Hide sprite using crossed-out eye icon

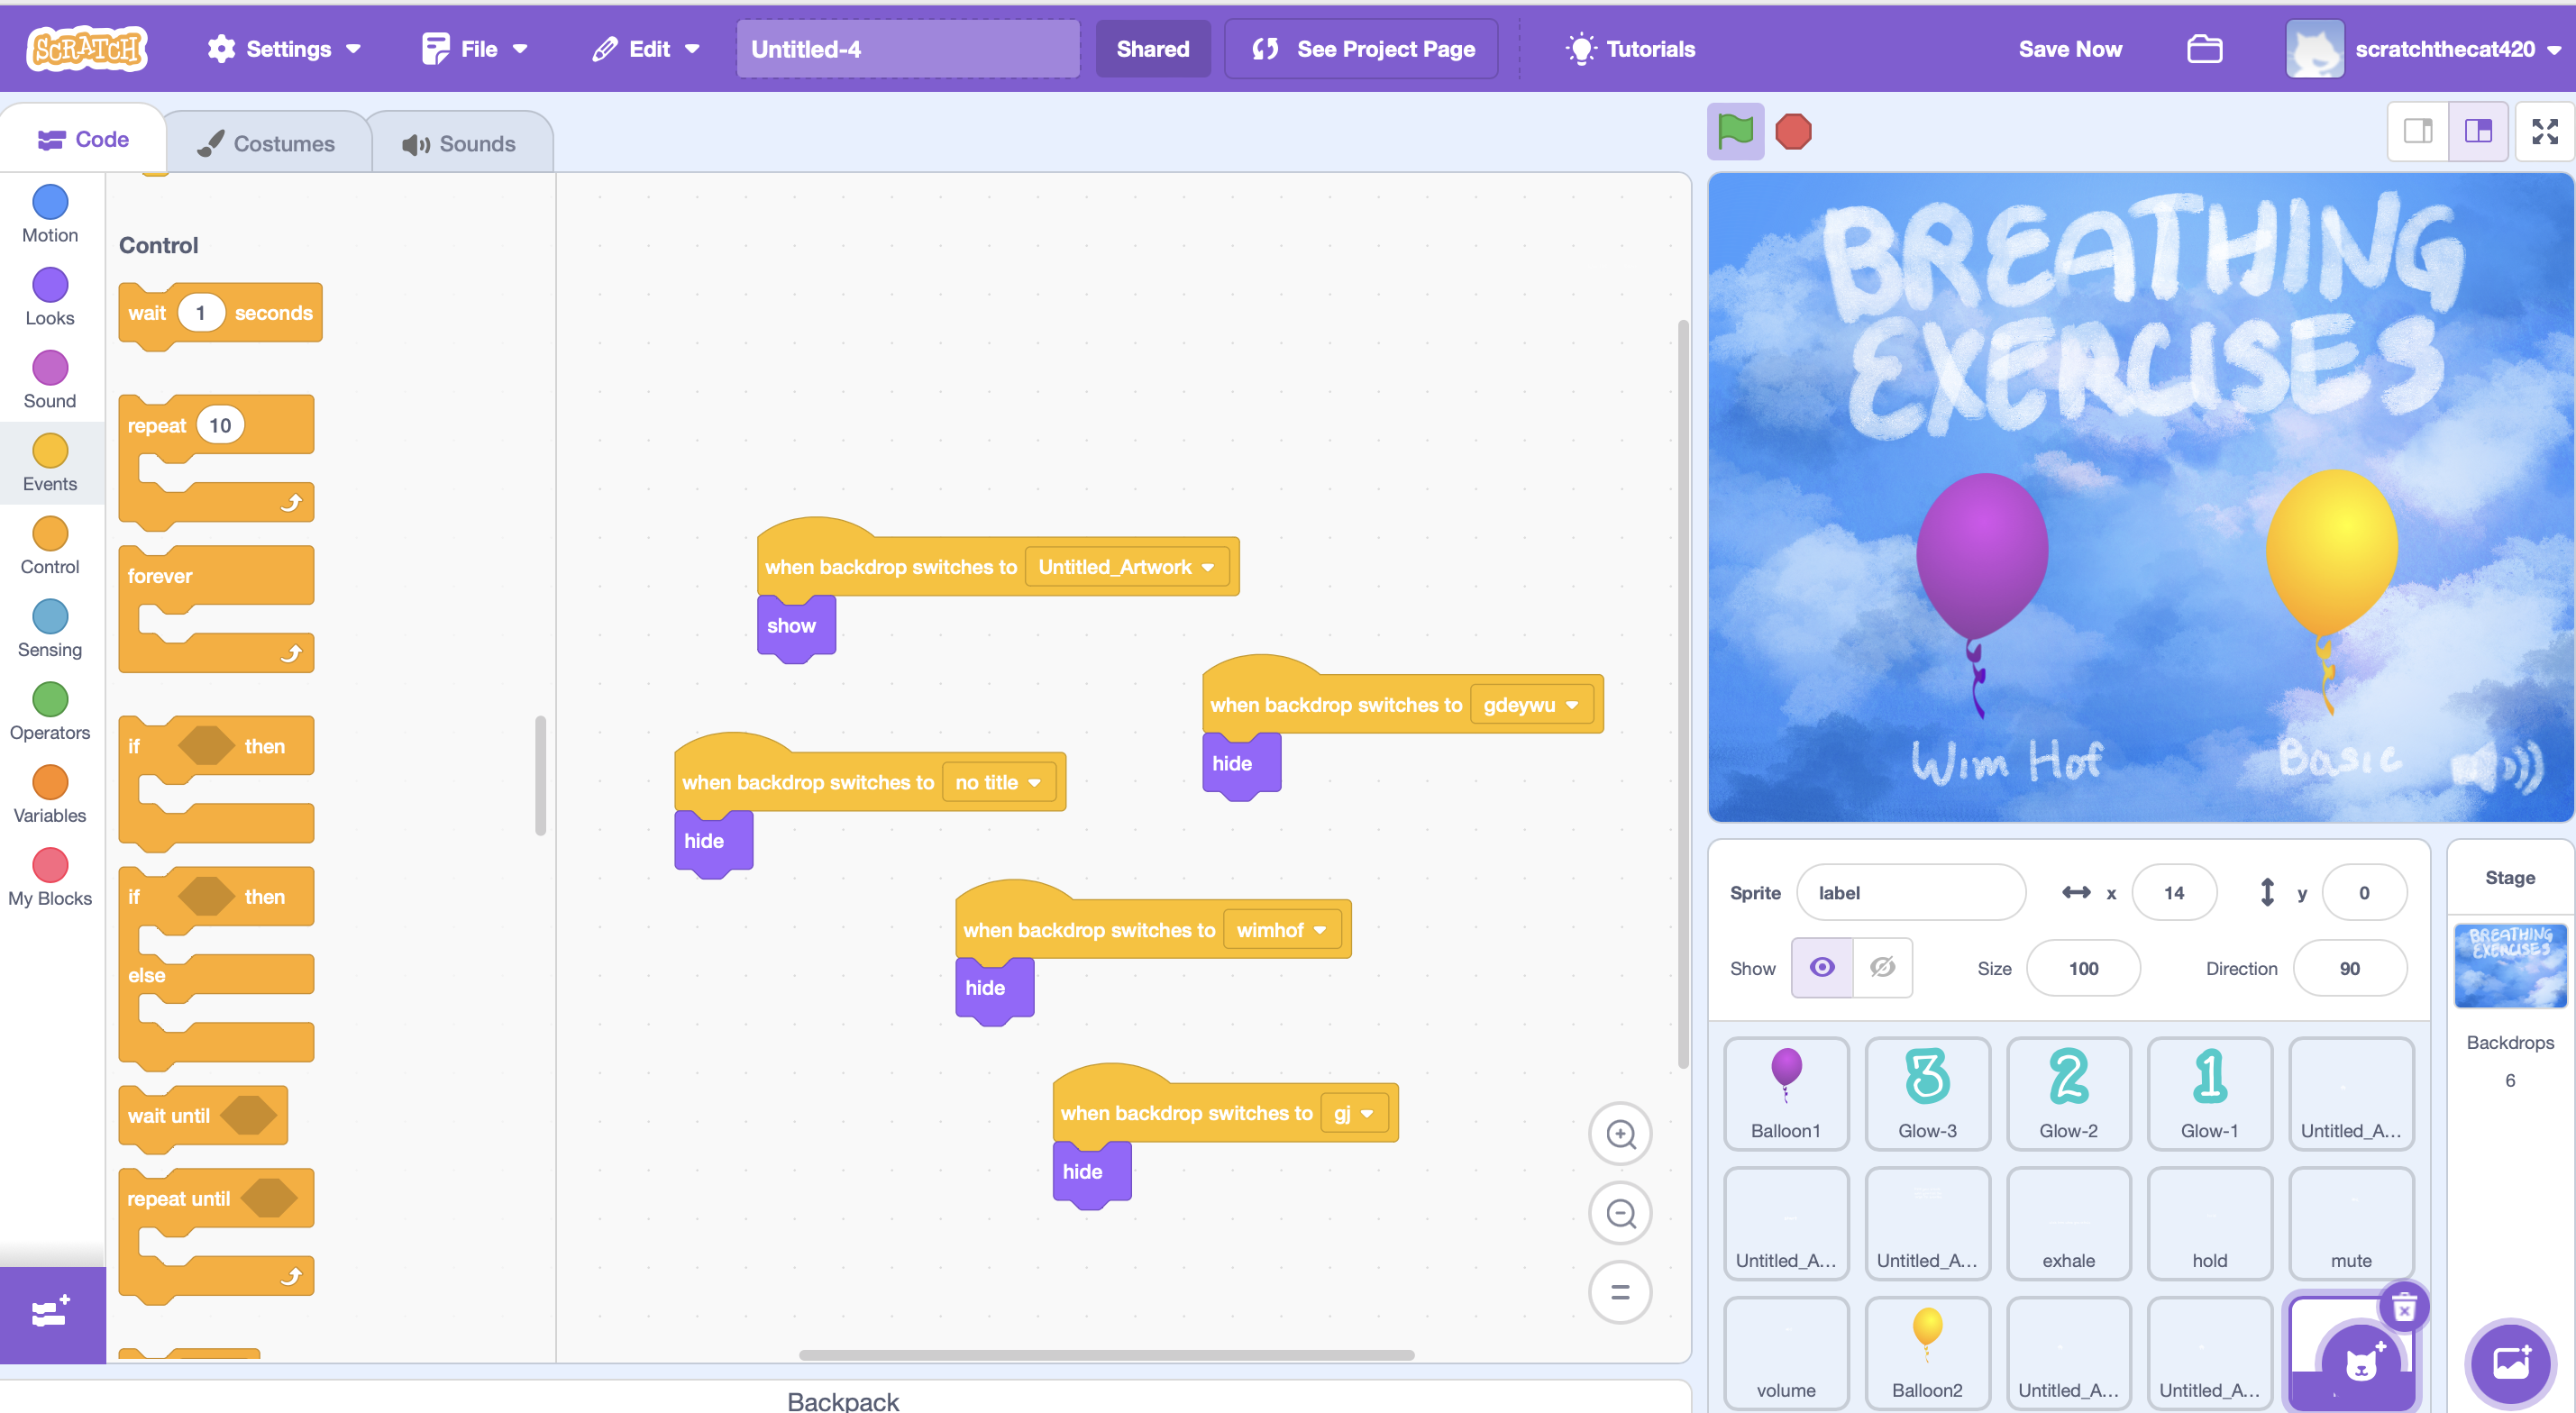click(1882, 967)
